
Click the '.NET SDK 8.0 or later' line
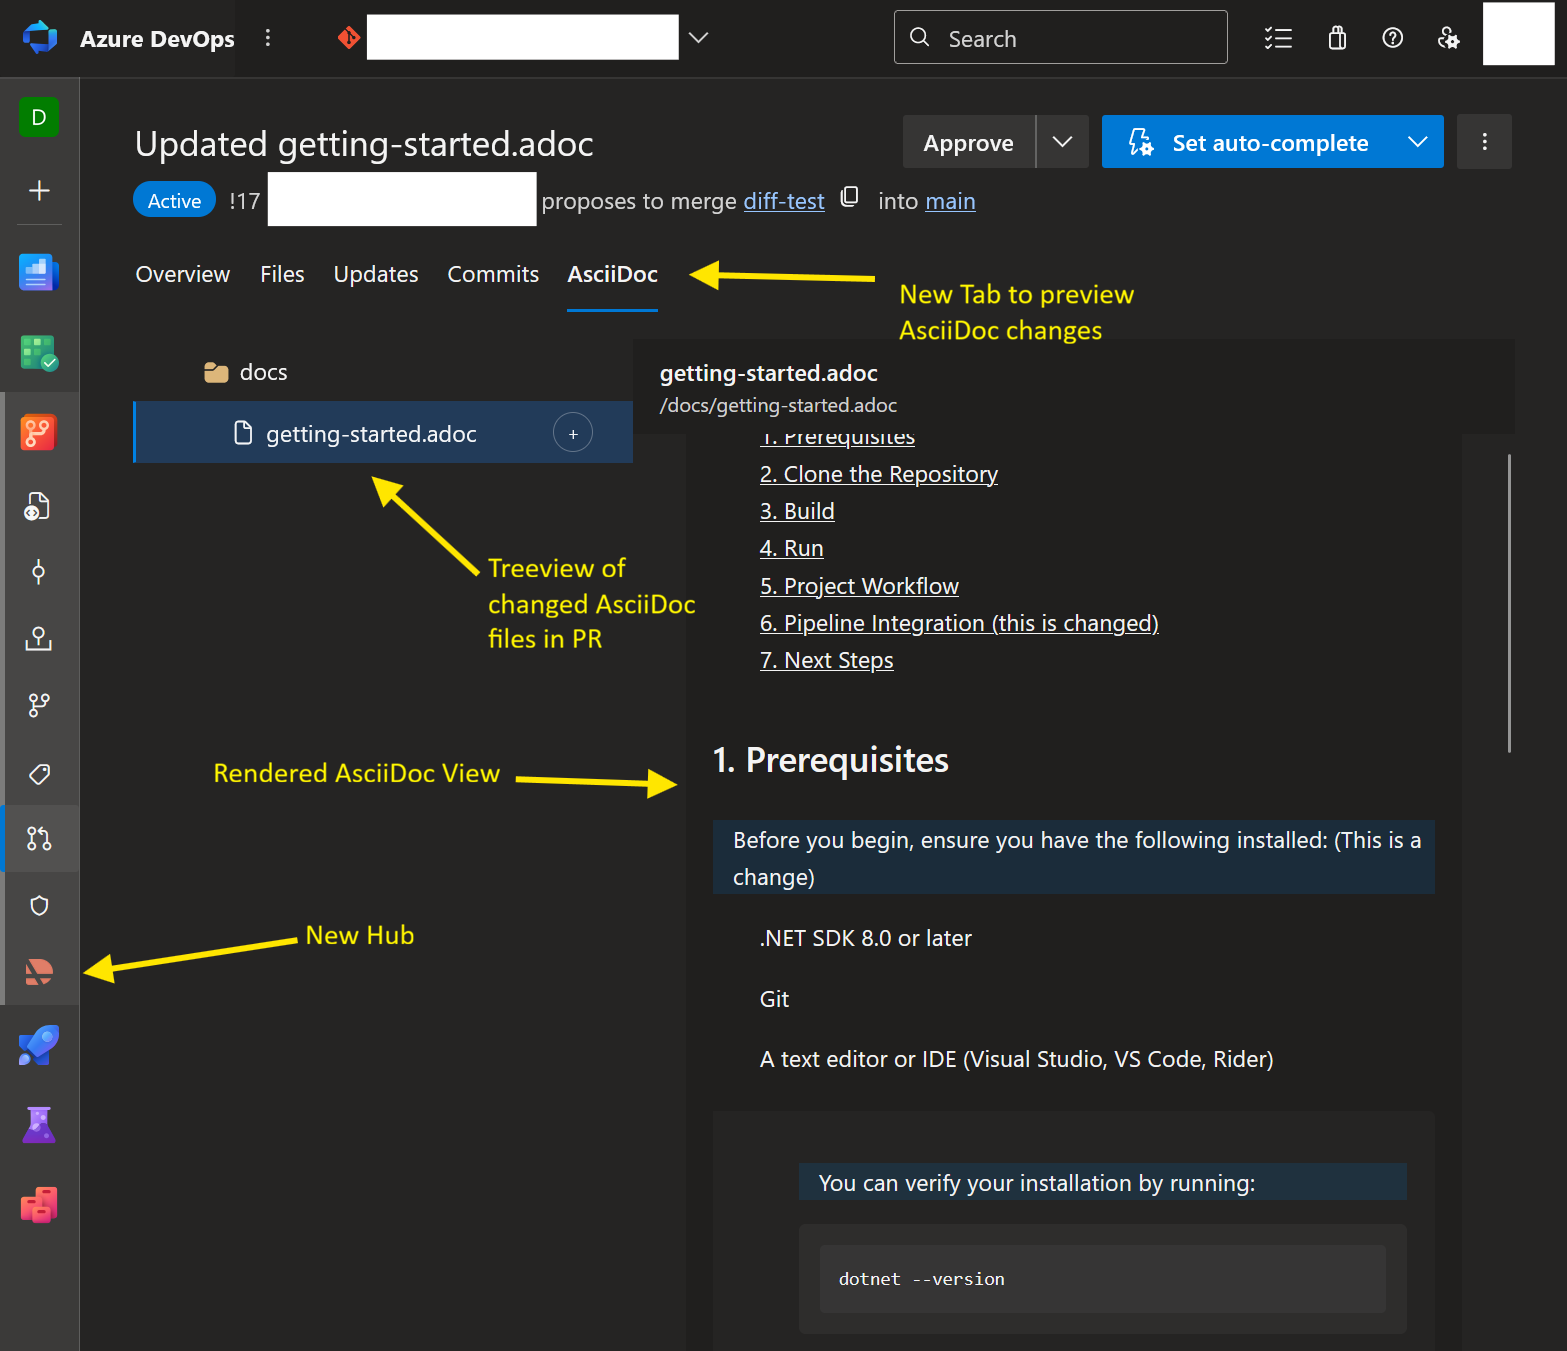pyautogui.click(x=866, y=938)
